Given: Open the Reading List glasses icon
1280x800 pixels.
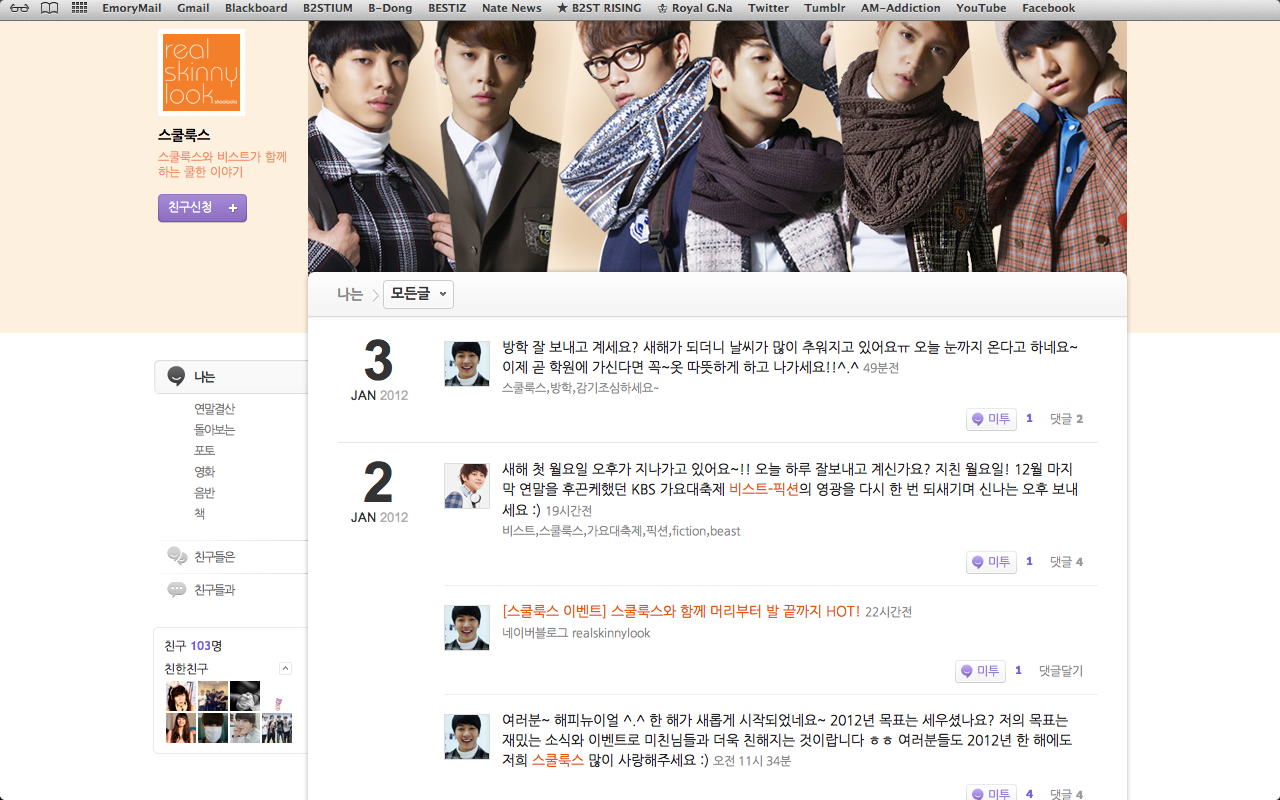Looking at the screenshot, I should tap(20, 8).
